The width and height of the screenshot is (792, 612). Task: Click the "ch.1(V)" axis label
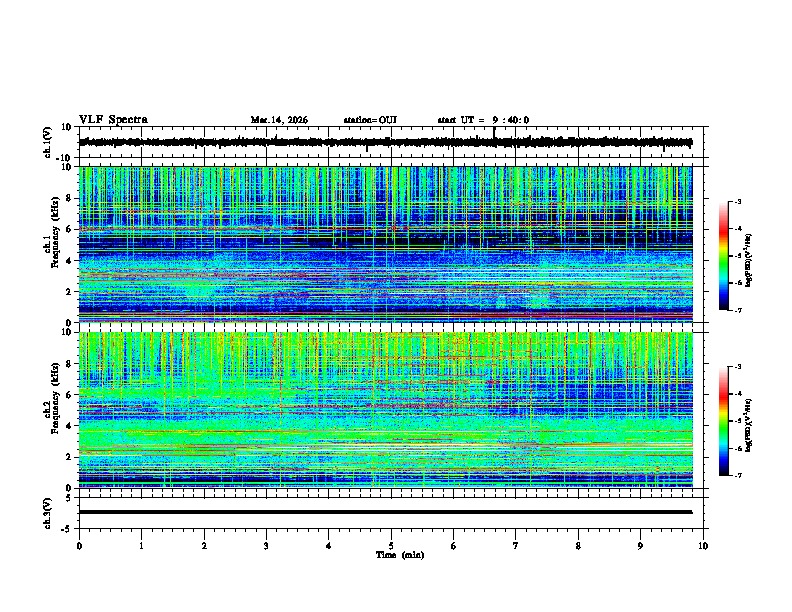48,142
